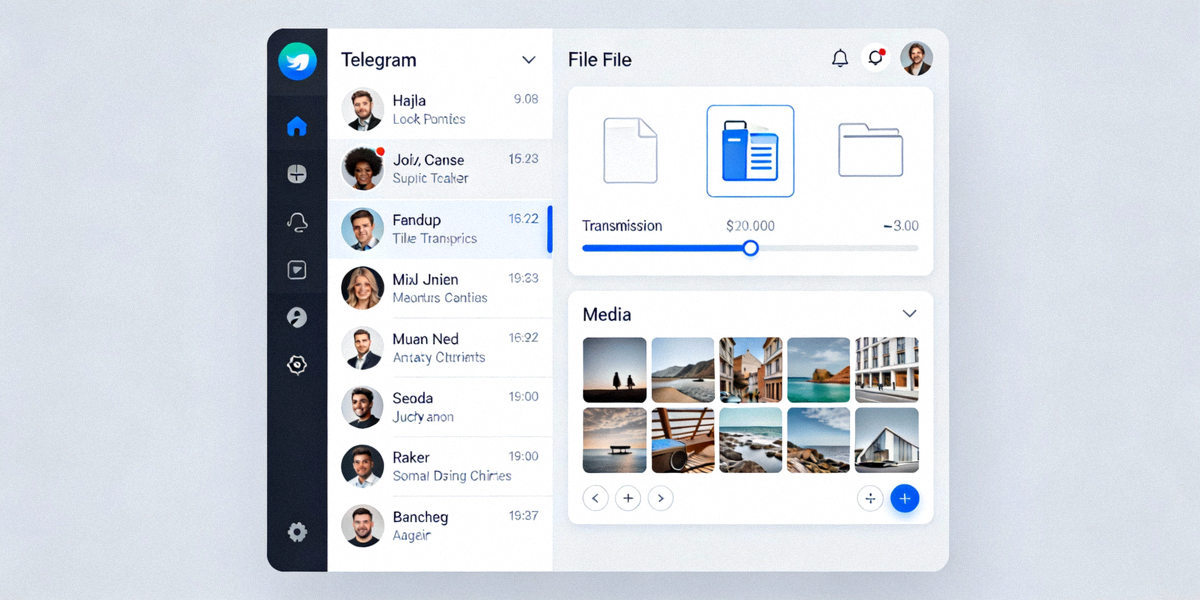Select the blue archive file icon
Image resolution: width=1200 pixels, height=600 pixels.
[x=750, y=151]
